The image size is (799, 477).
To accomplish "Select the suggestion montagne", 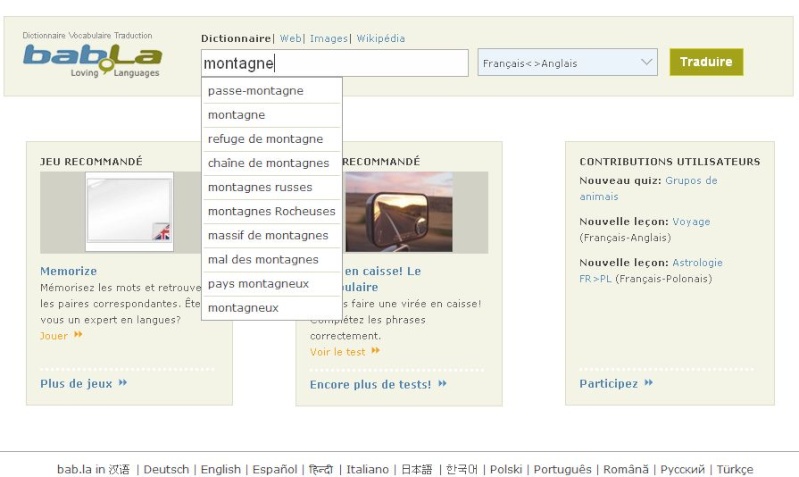I will pos(272,115).
